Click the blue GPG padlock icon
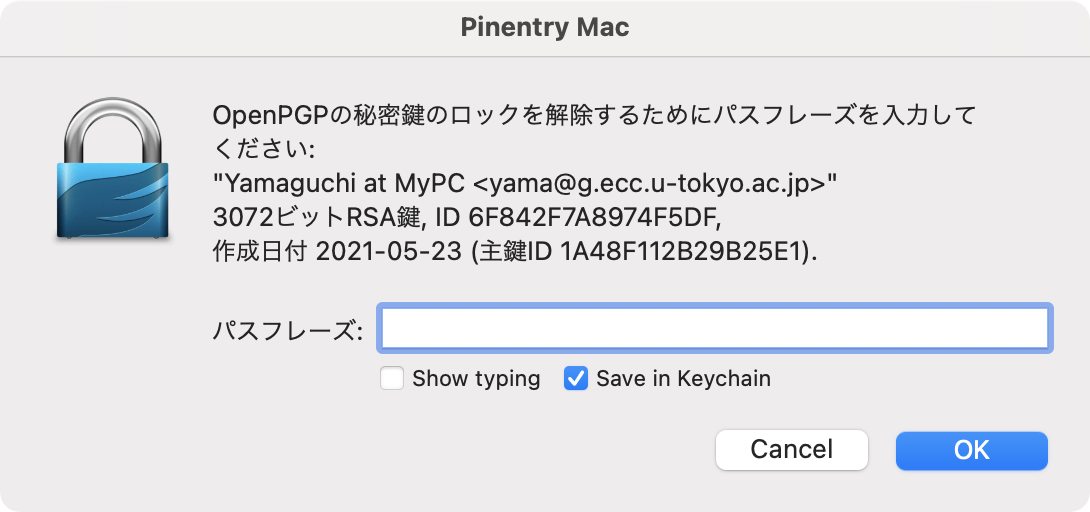The width and height of the screenshot is (1090, 512). point(113,170)
